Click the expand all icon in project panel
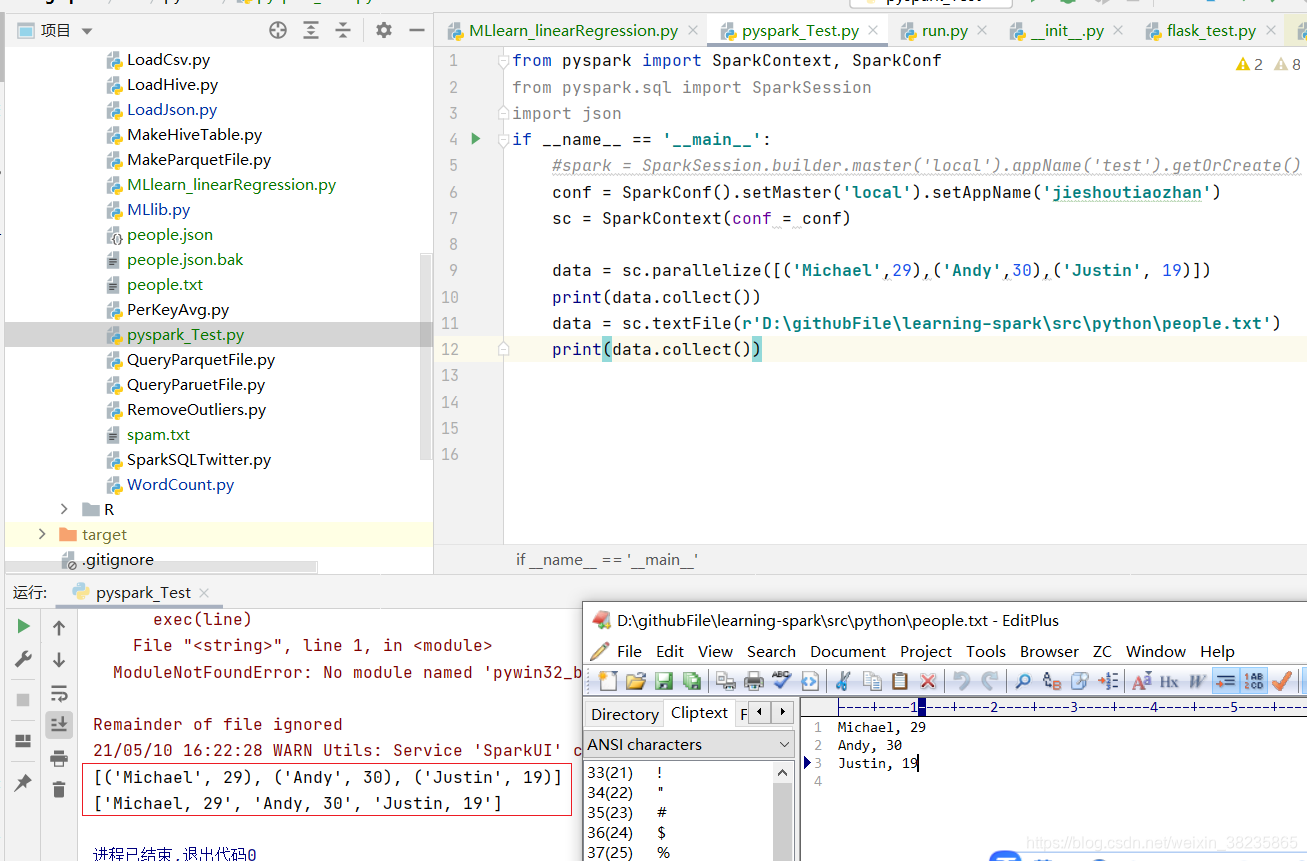 [311, 31]
